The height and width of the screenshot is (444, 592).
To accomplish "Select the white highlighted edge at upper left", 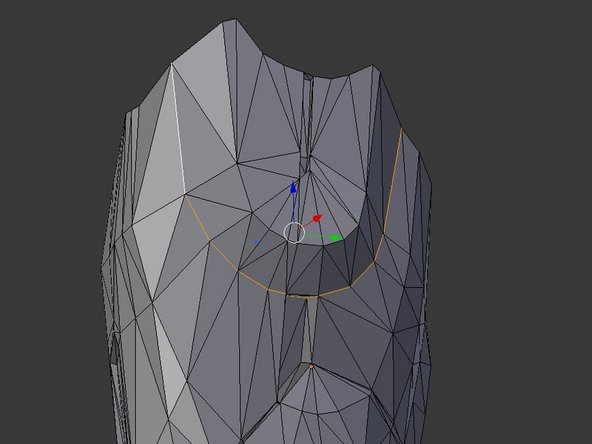I will (178, 128).
